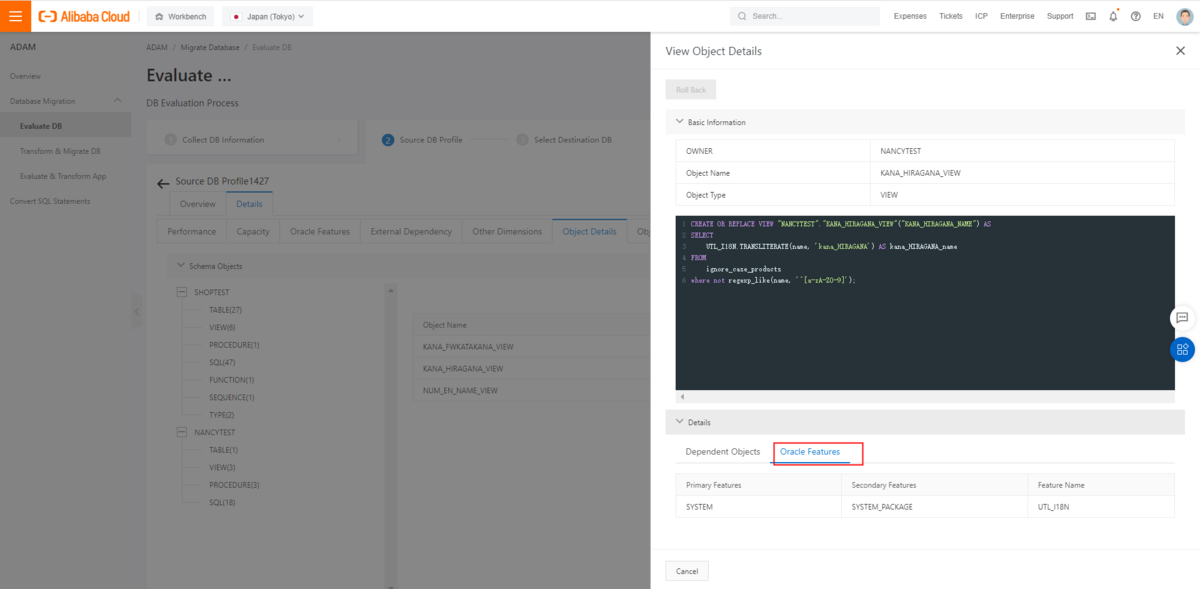The width and height of the screenshot is (1200, 589).
Task: Select Evaluate DB in the sidebar
Action: 65,126
